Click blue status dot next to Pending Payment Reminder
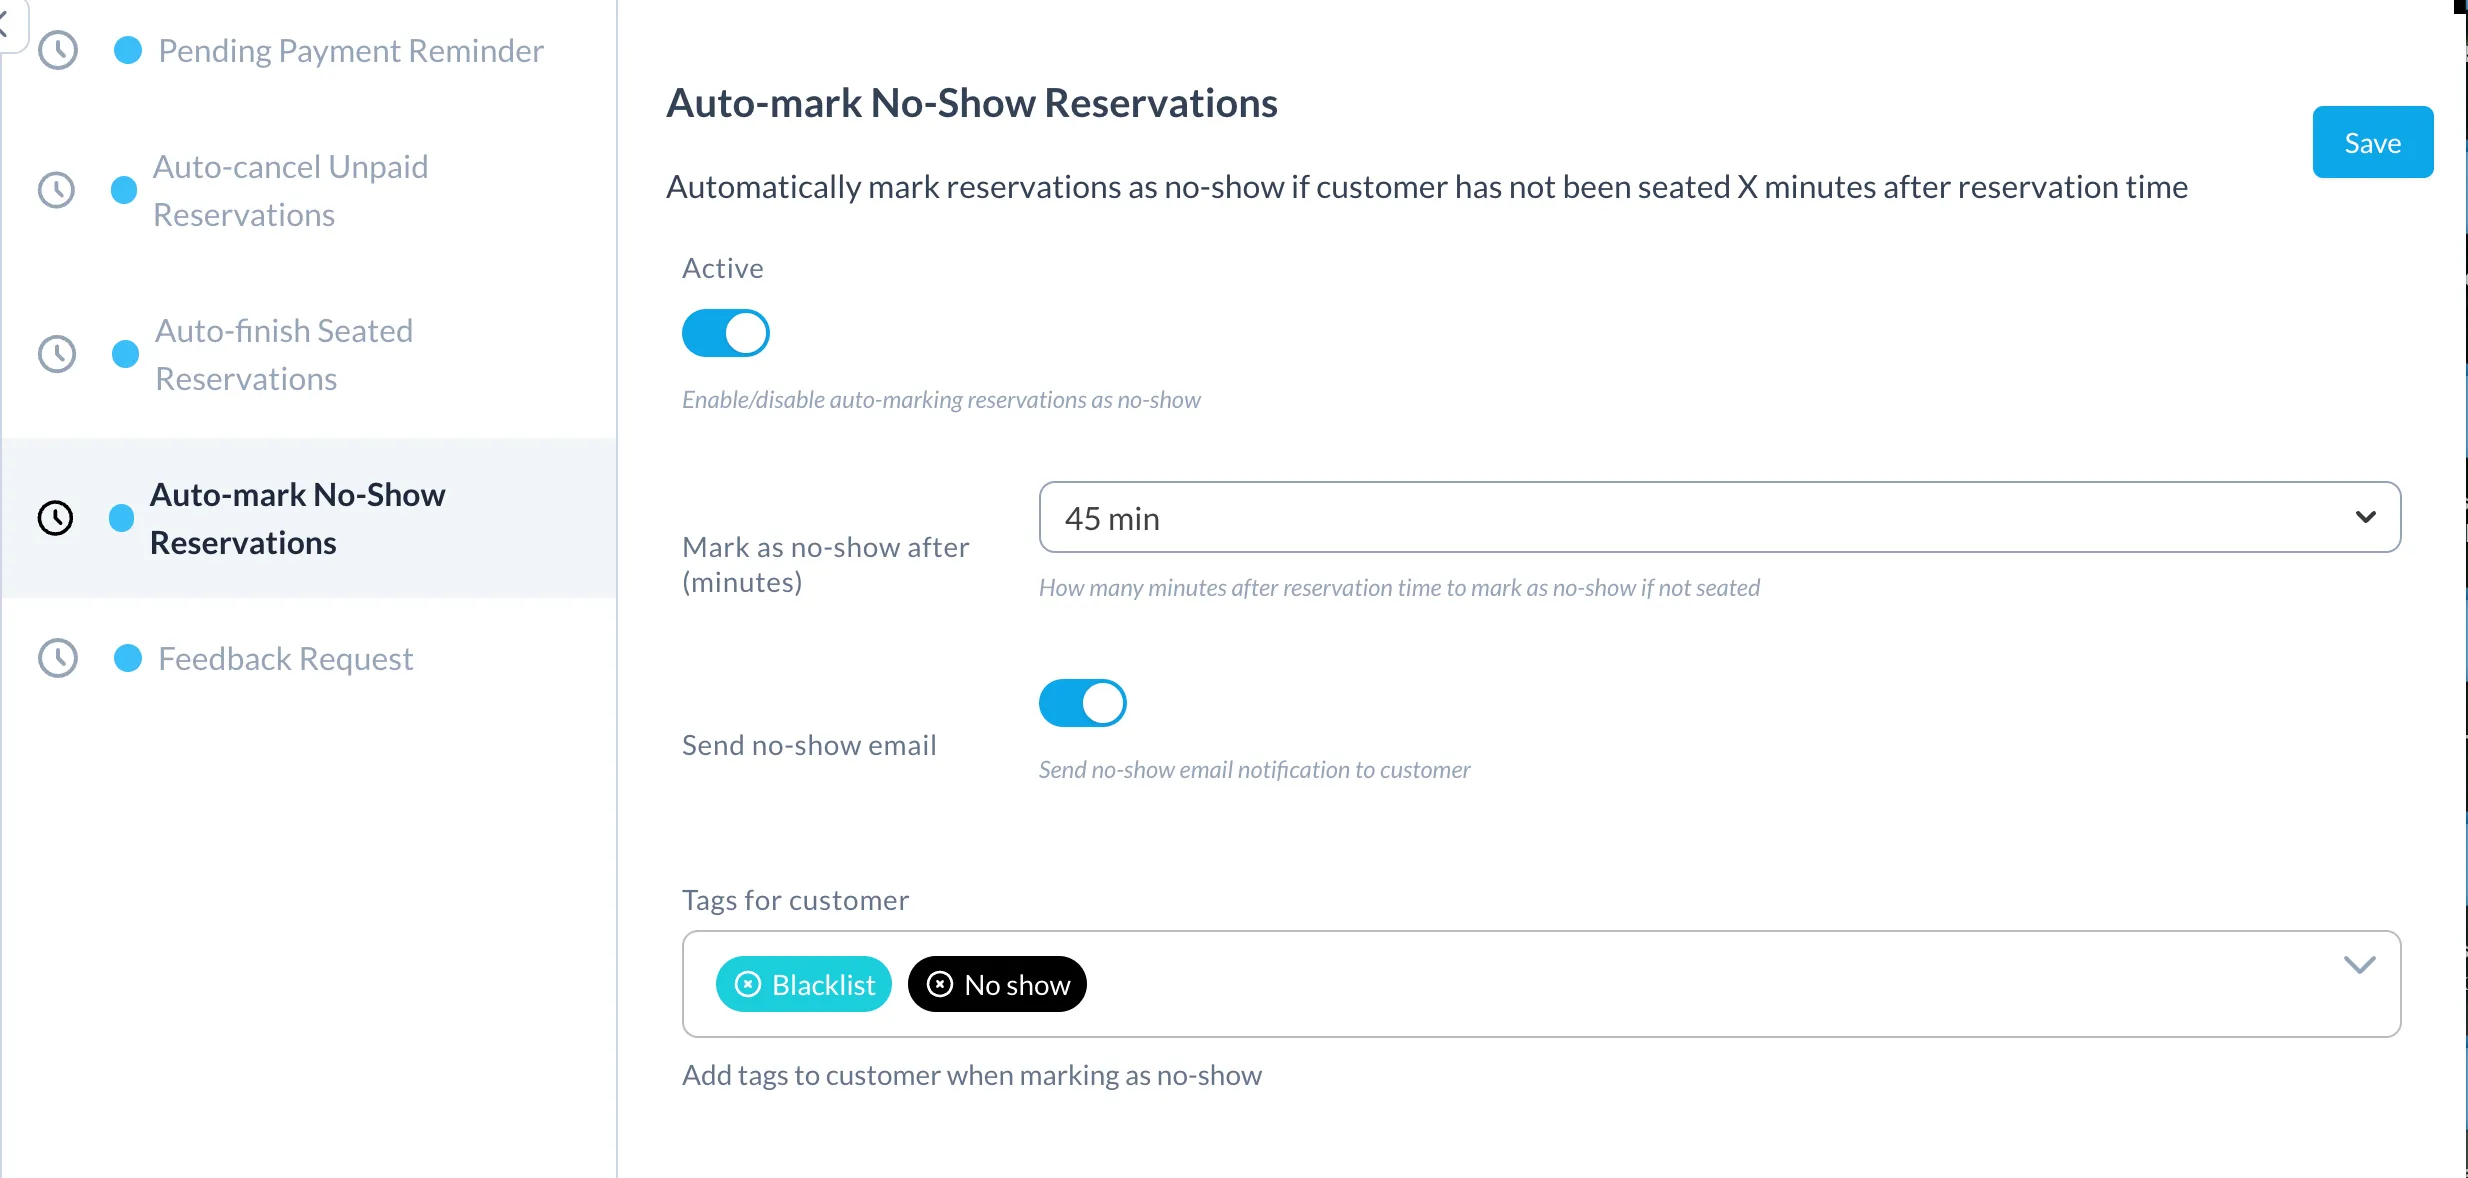The width and height of the screenshot is (2468, 1178). [x=128, y=50]
